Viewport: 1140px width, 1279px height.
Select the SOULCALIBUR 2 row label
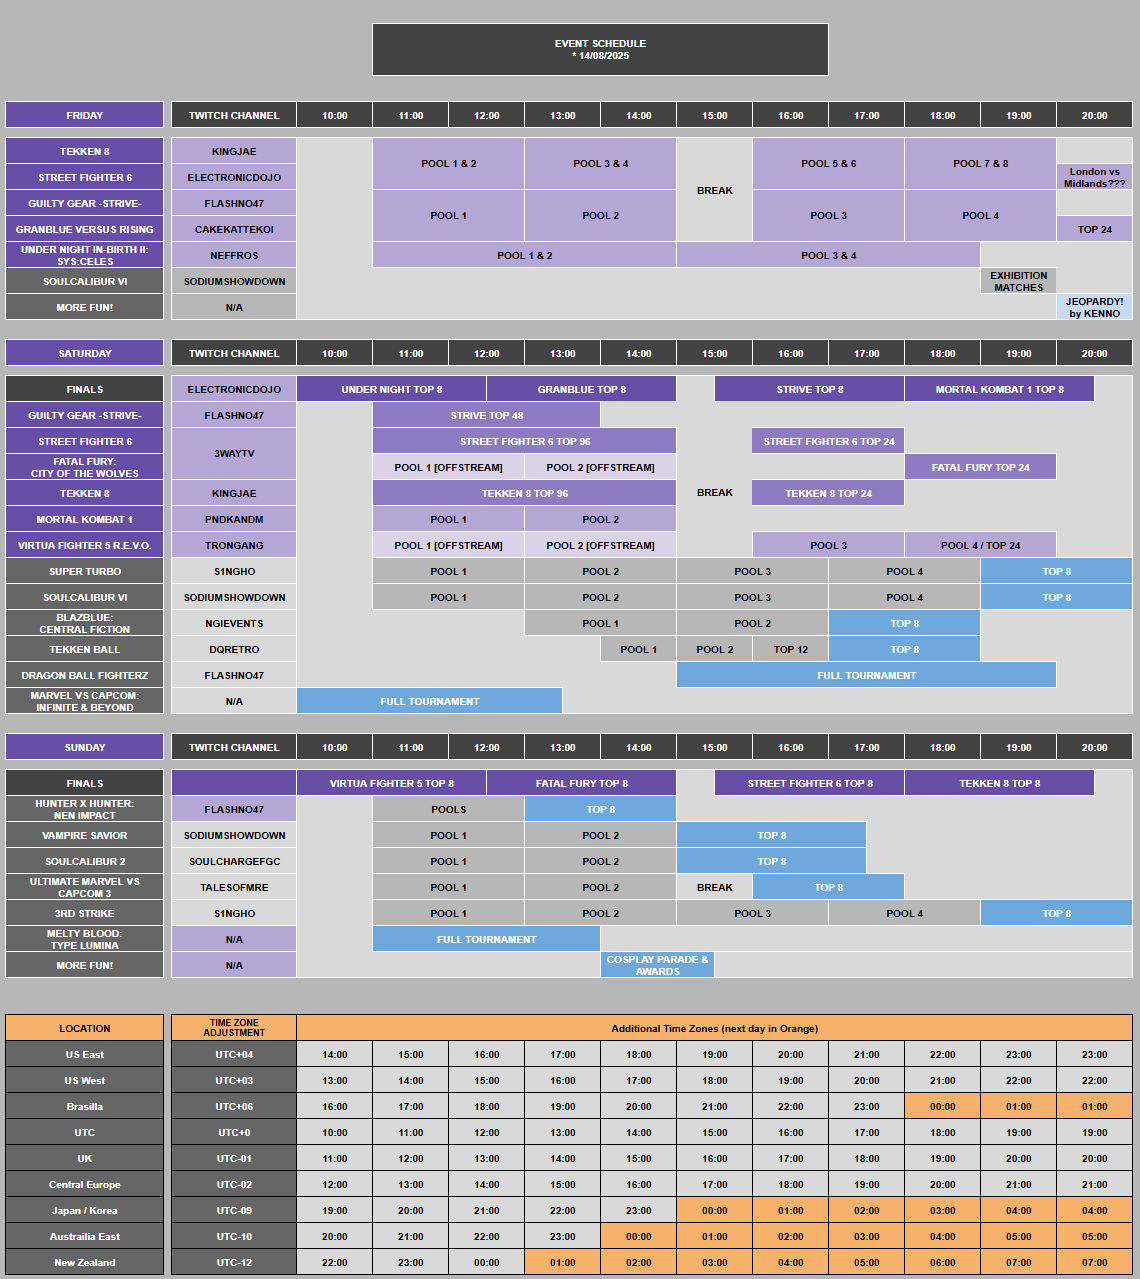coord(85,861)
